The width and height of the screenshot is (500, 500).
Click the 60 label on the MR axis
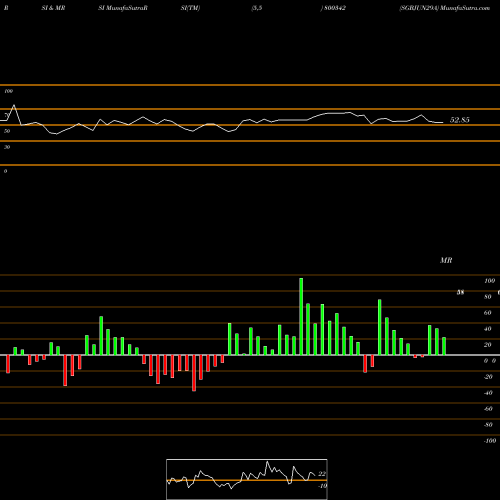click(488, 313)
